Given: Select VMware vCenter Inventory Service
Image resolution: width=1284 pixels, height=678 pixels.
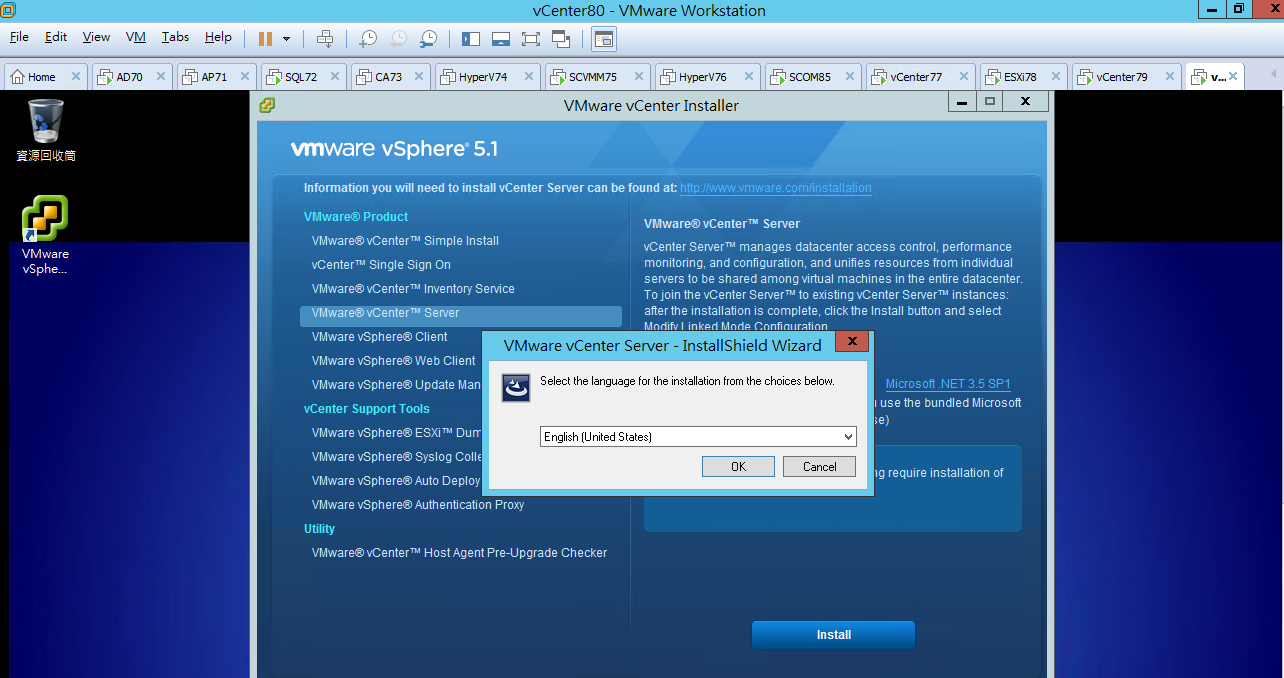Looking at the screenshot, I should tap(413, 289).
